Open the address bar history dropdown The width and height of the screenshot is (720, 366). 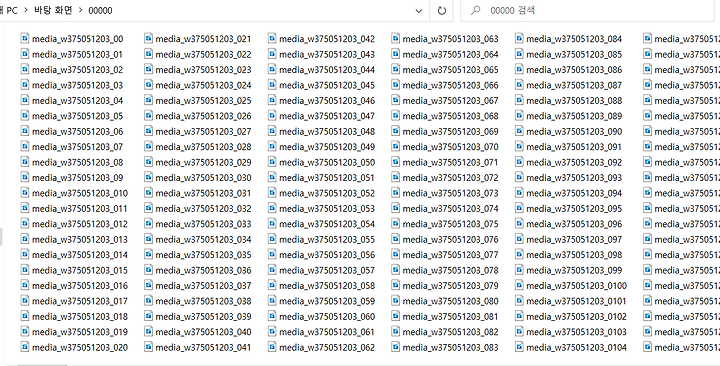[418, 11]
